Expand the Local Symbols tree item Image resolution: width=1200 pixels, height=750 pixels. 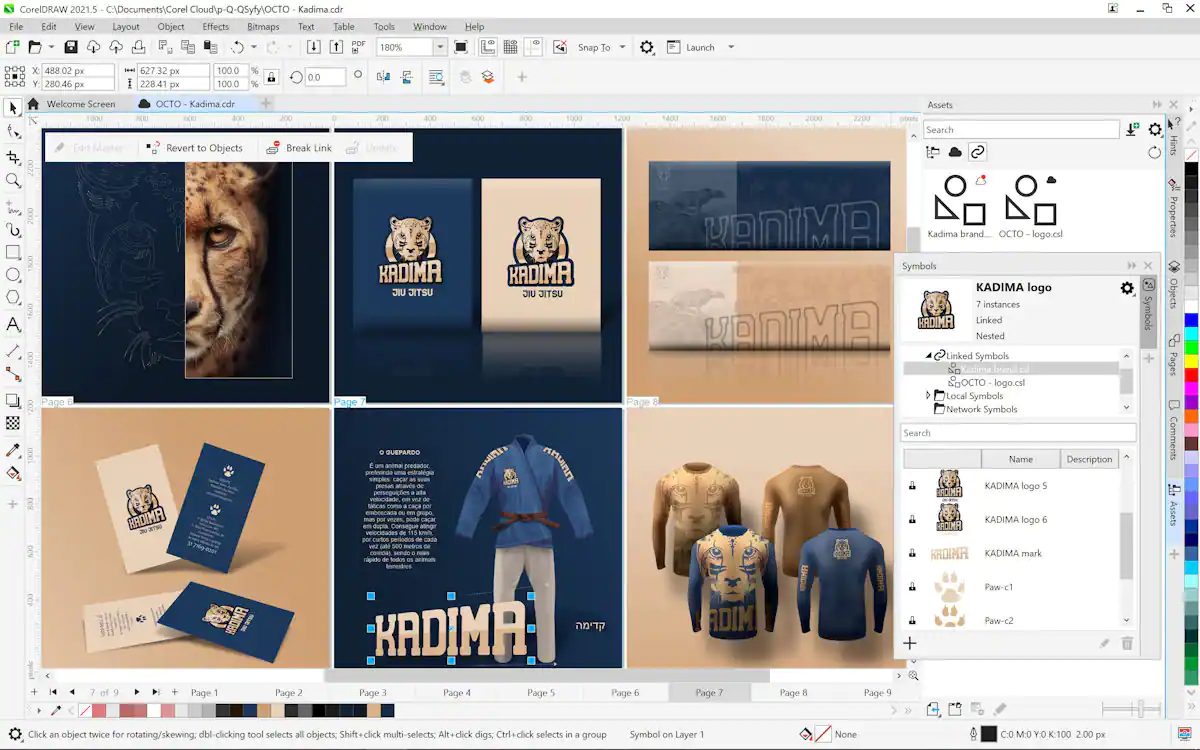coord(928,395)
